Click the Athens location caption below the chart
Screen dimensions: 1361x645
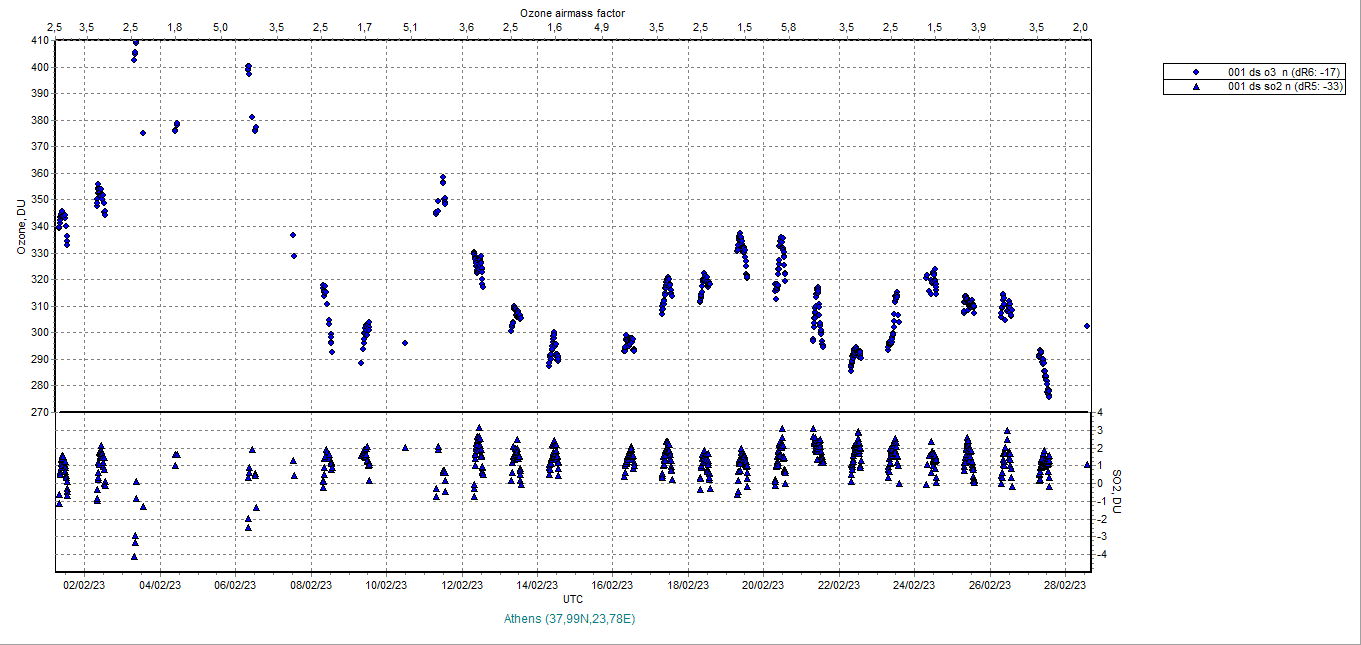coord(570,619)
